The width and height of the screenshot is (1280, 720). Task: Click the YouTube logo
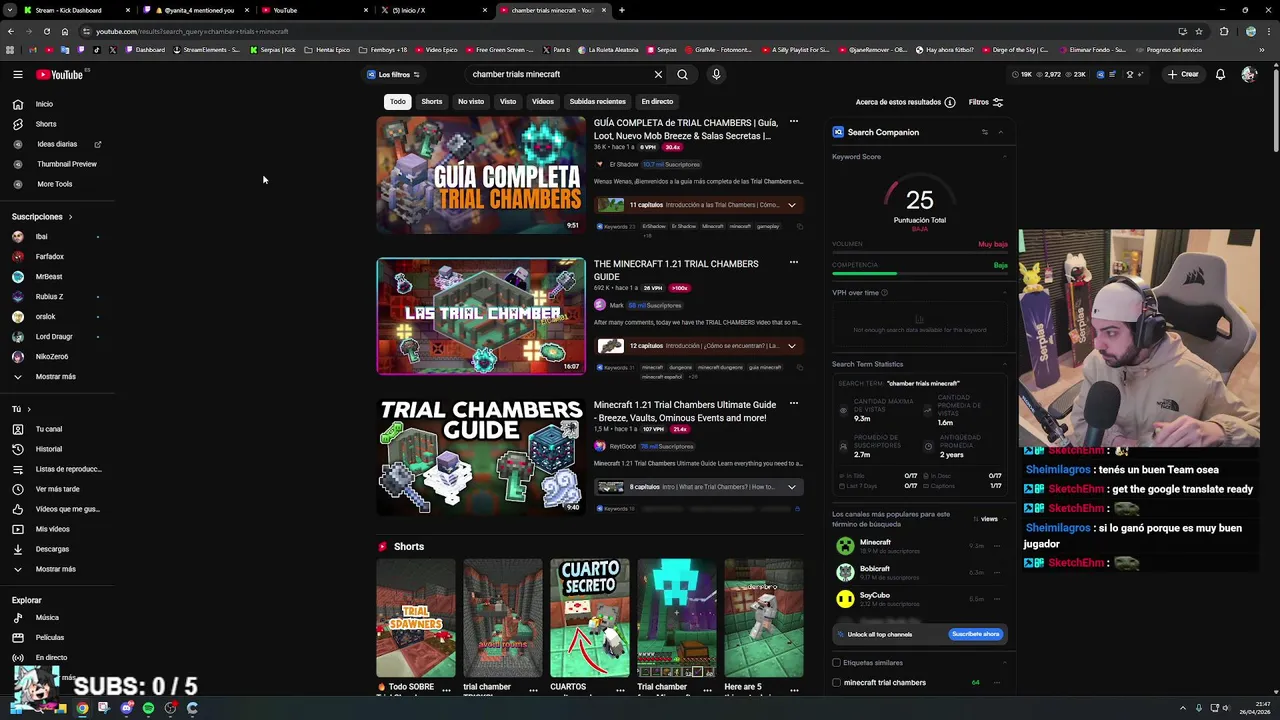point(60,74)
